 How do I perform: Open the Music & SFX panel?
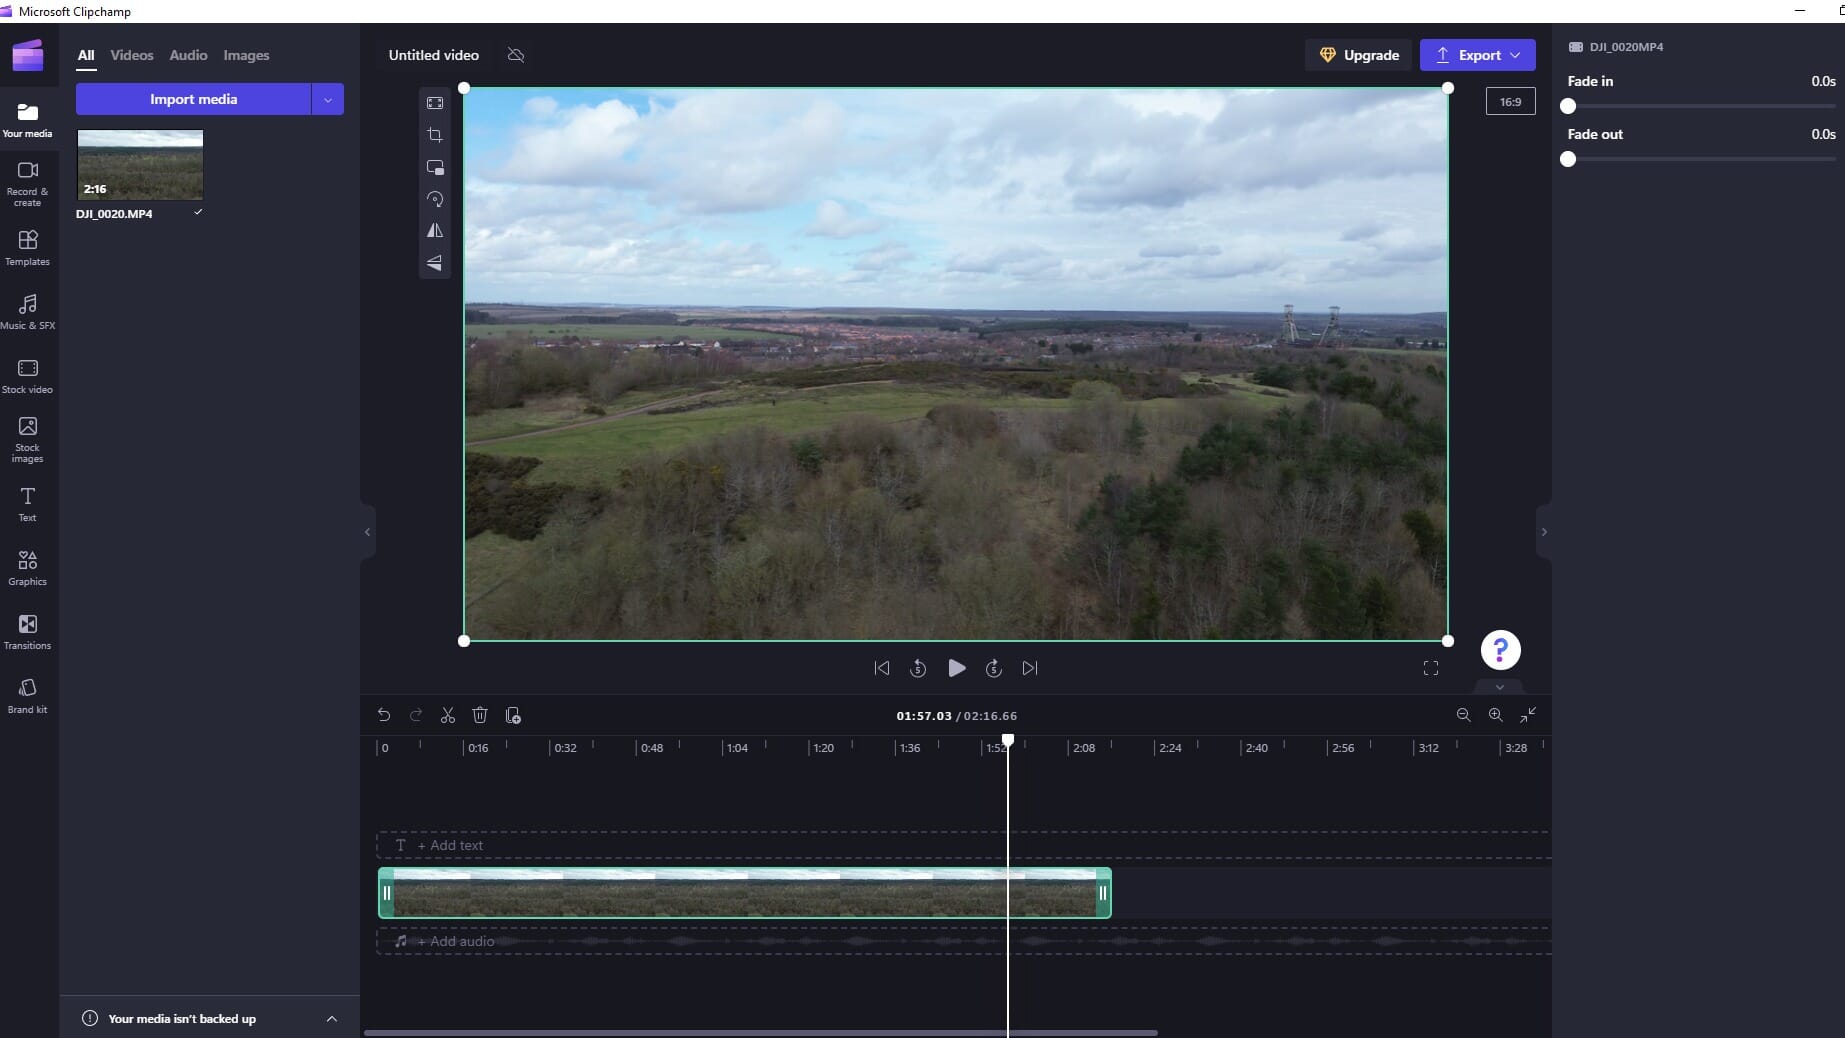pos(27,310)
